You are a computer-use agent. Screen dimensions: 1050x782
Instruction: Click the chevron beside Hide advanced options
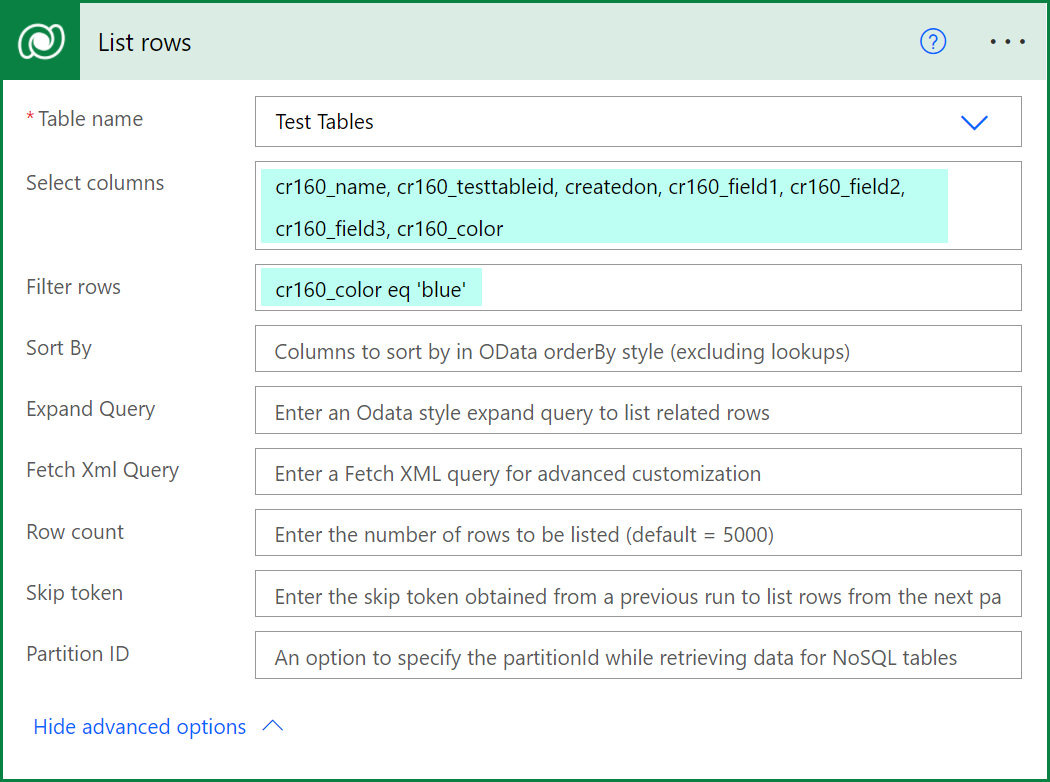272,727
